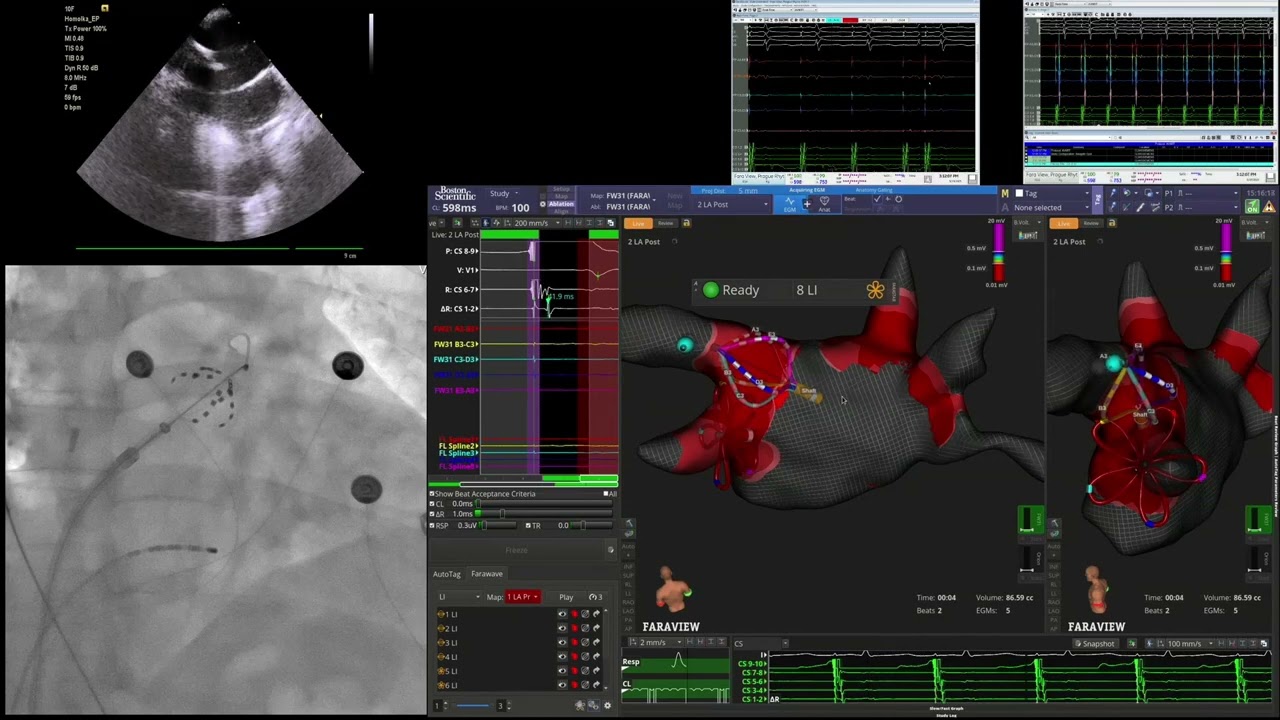The height and width of the screenshot is (720, 1280).
Task: Select the Ablation workflow step
Action: click(561, 204)
